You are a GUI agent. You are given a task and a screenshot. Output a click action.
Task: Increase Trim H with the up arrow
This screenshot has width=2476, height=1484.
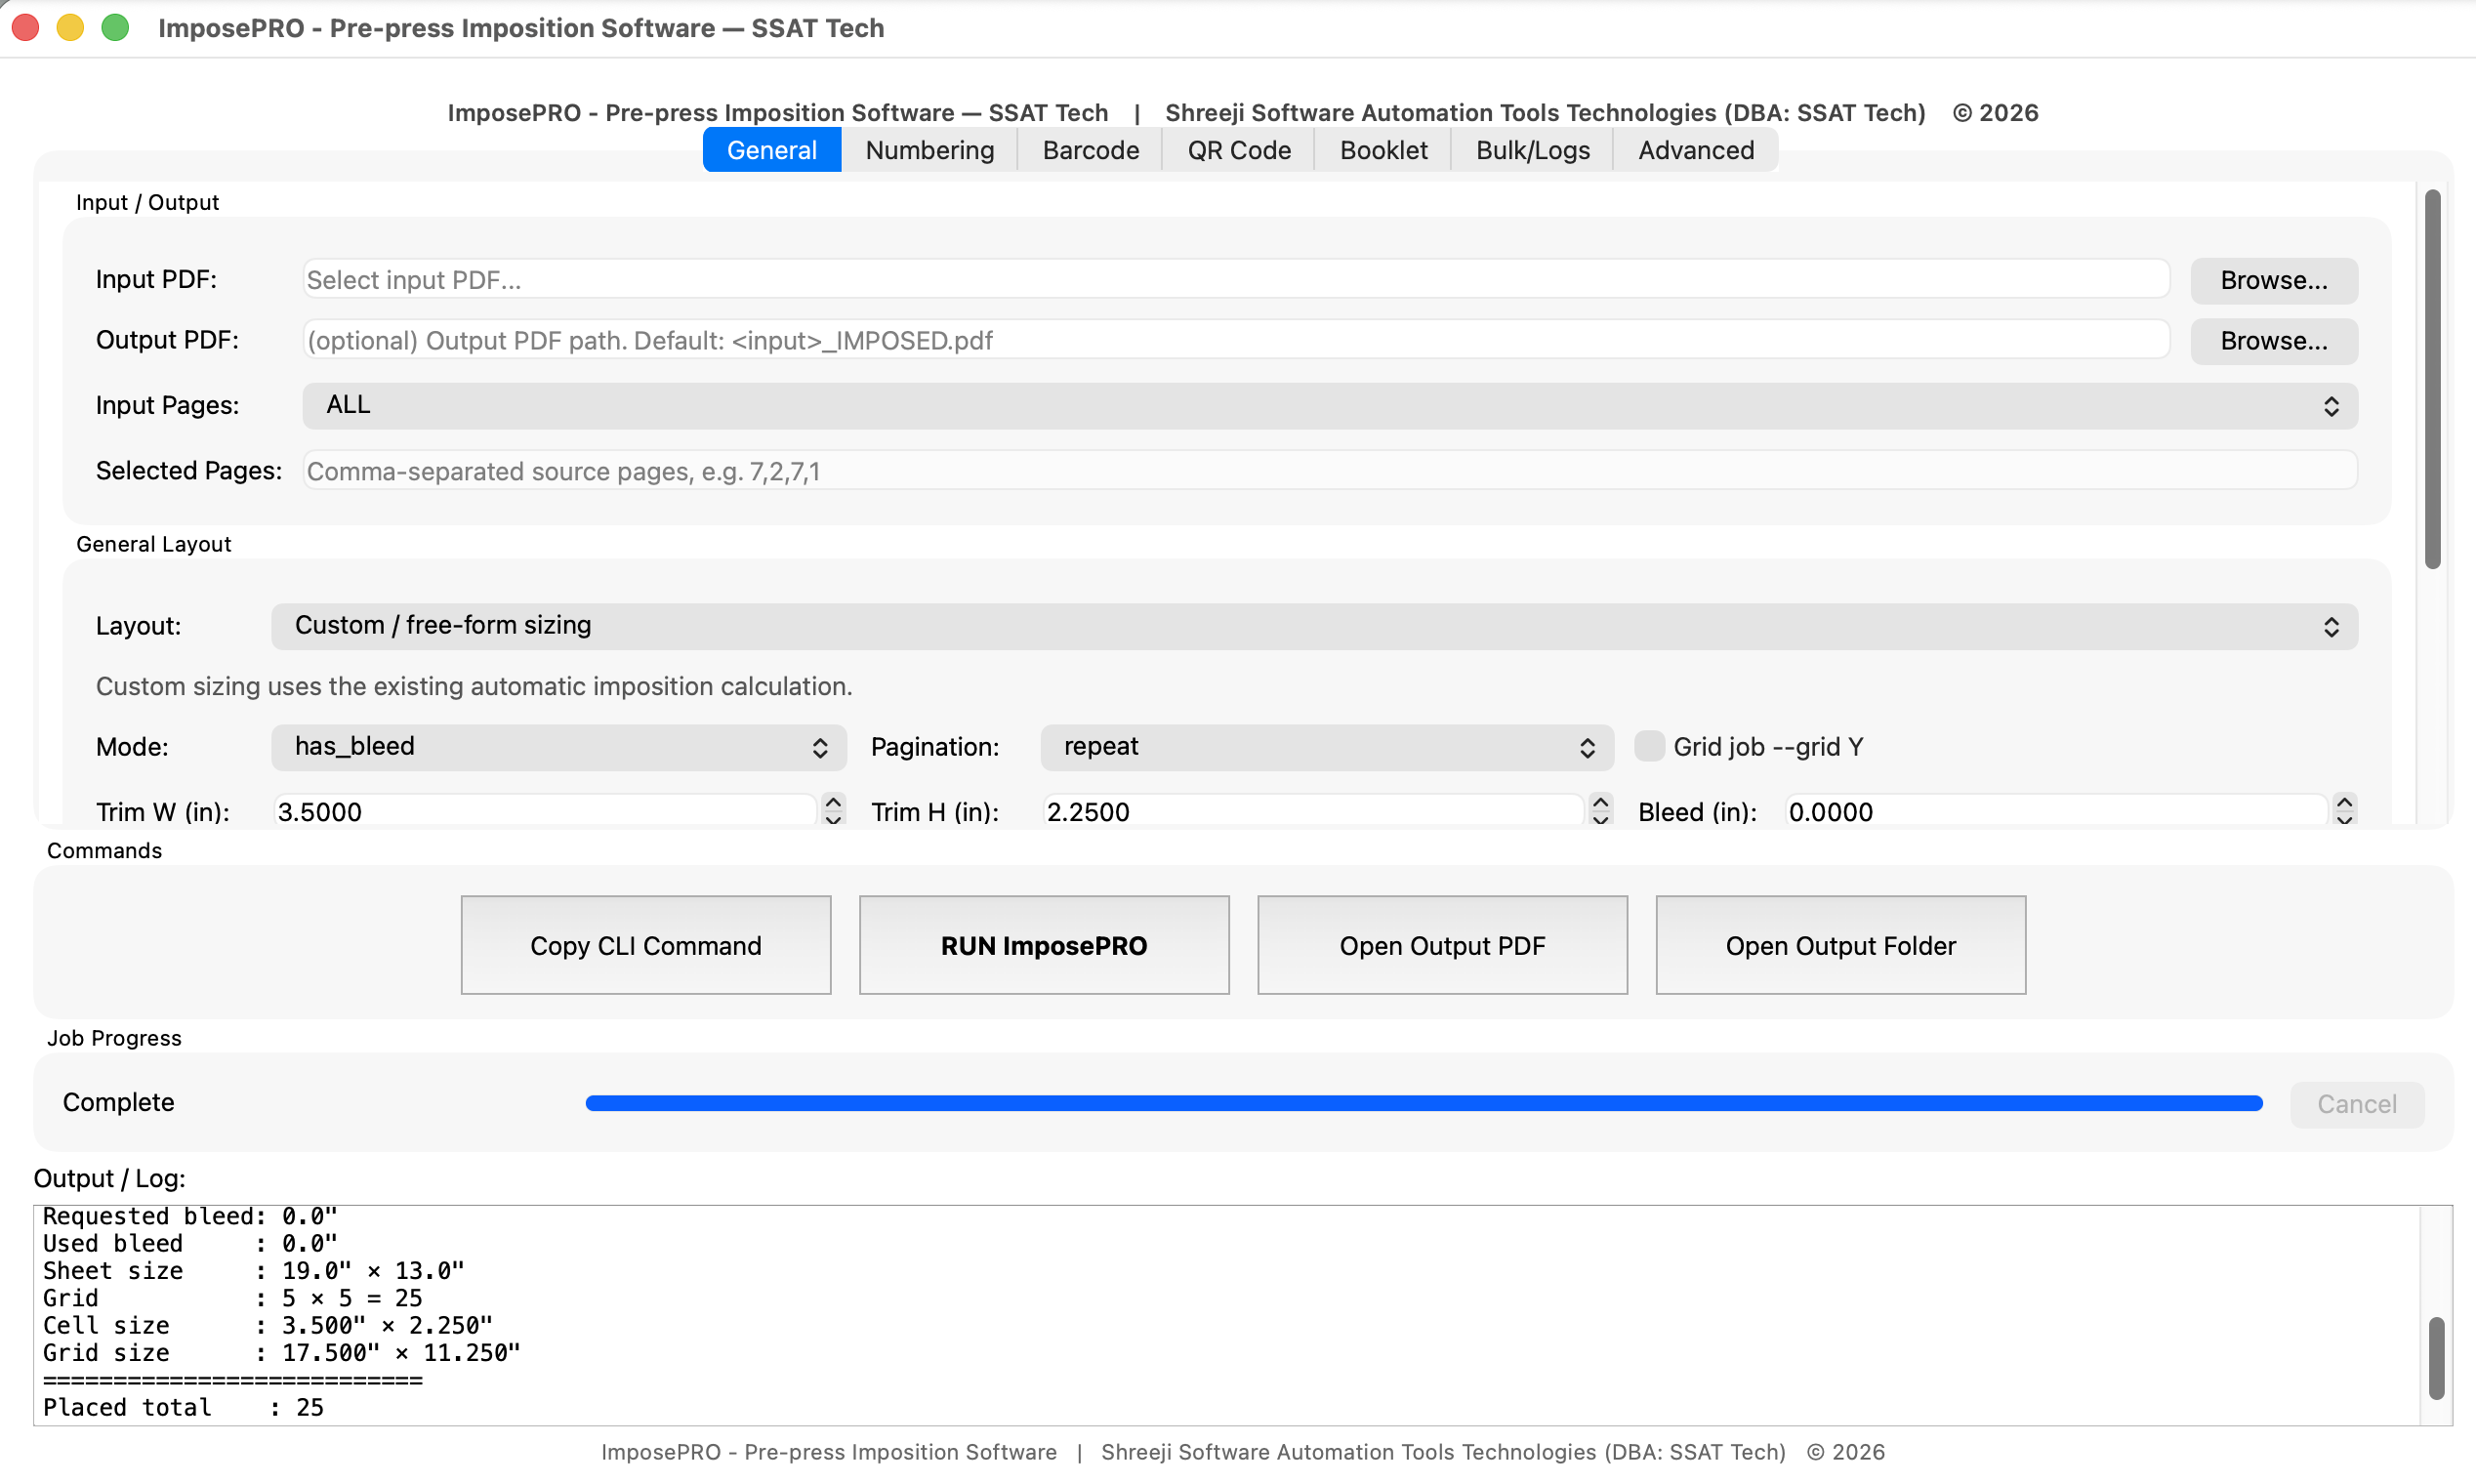pyautogui.click(x=1600, y=802)
